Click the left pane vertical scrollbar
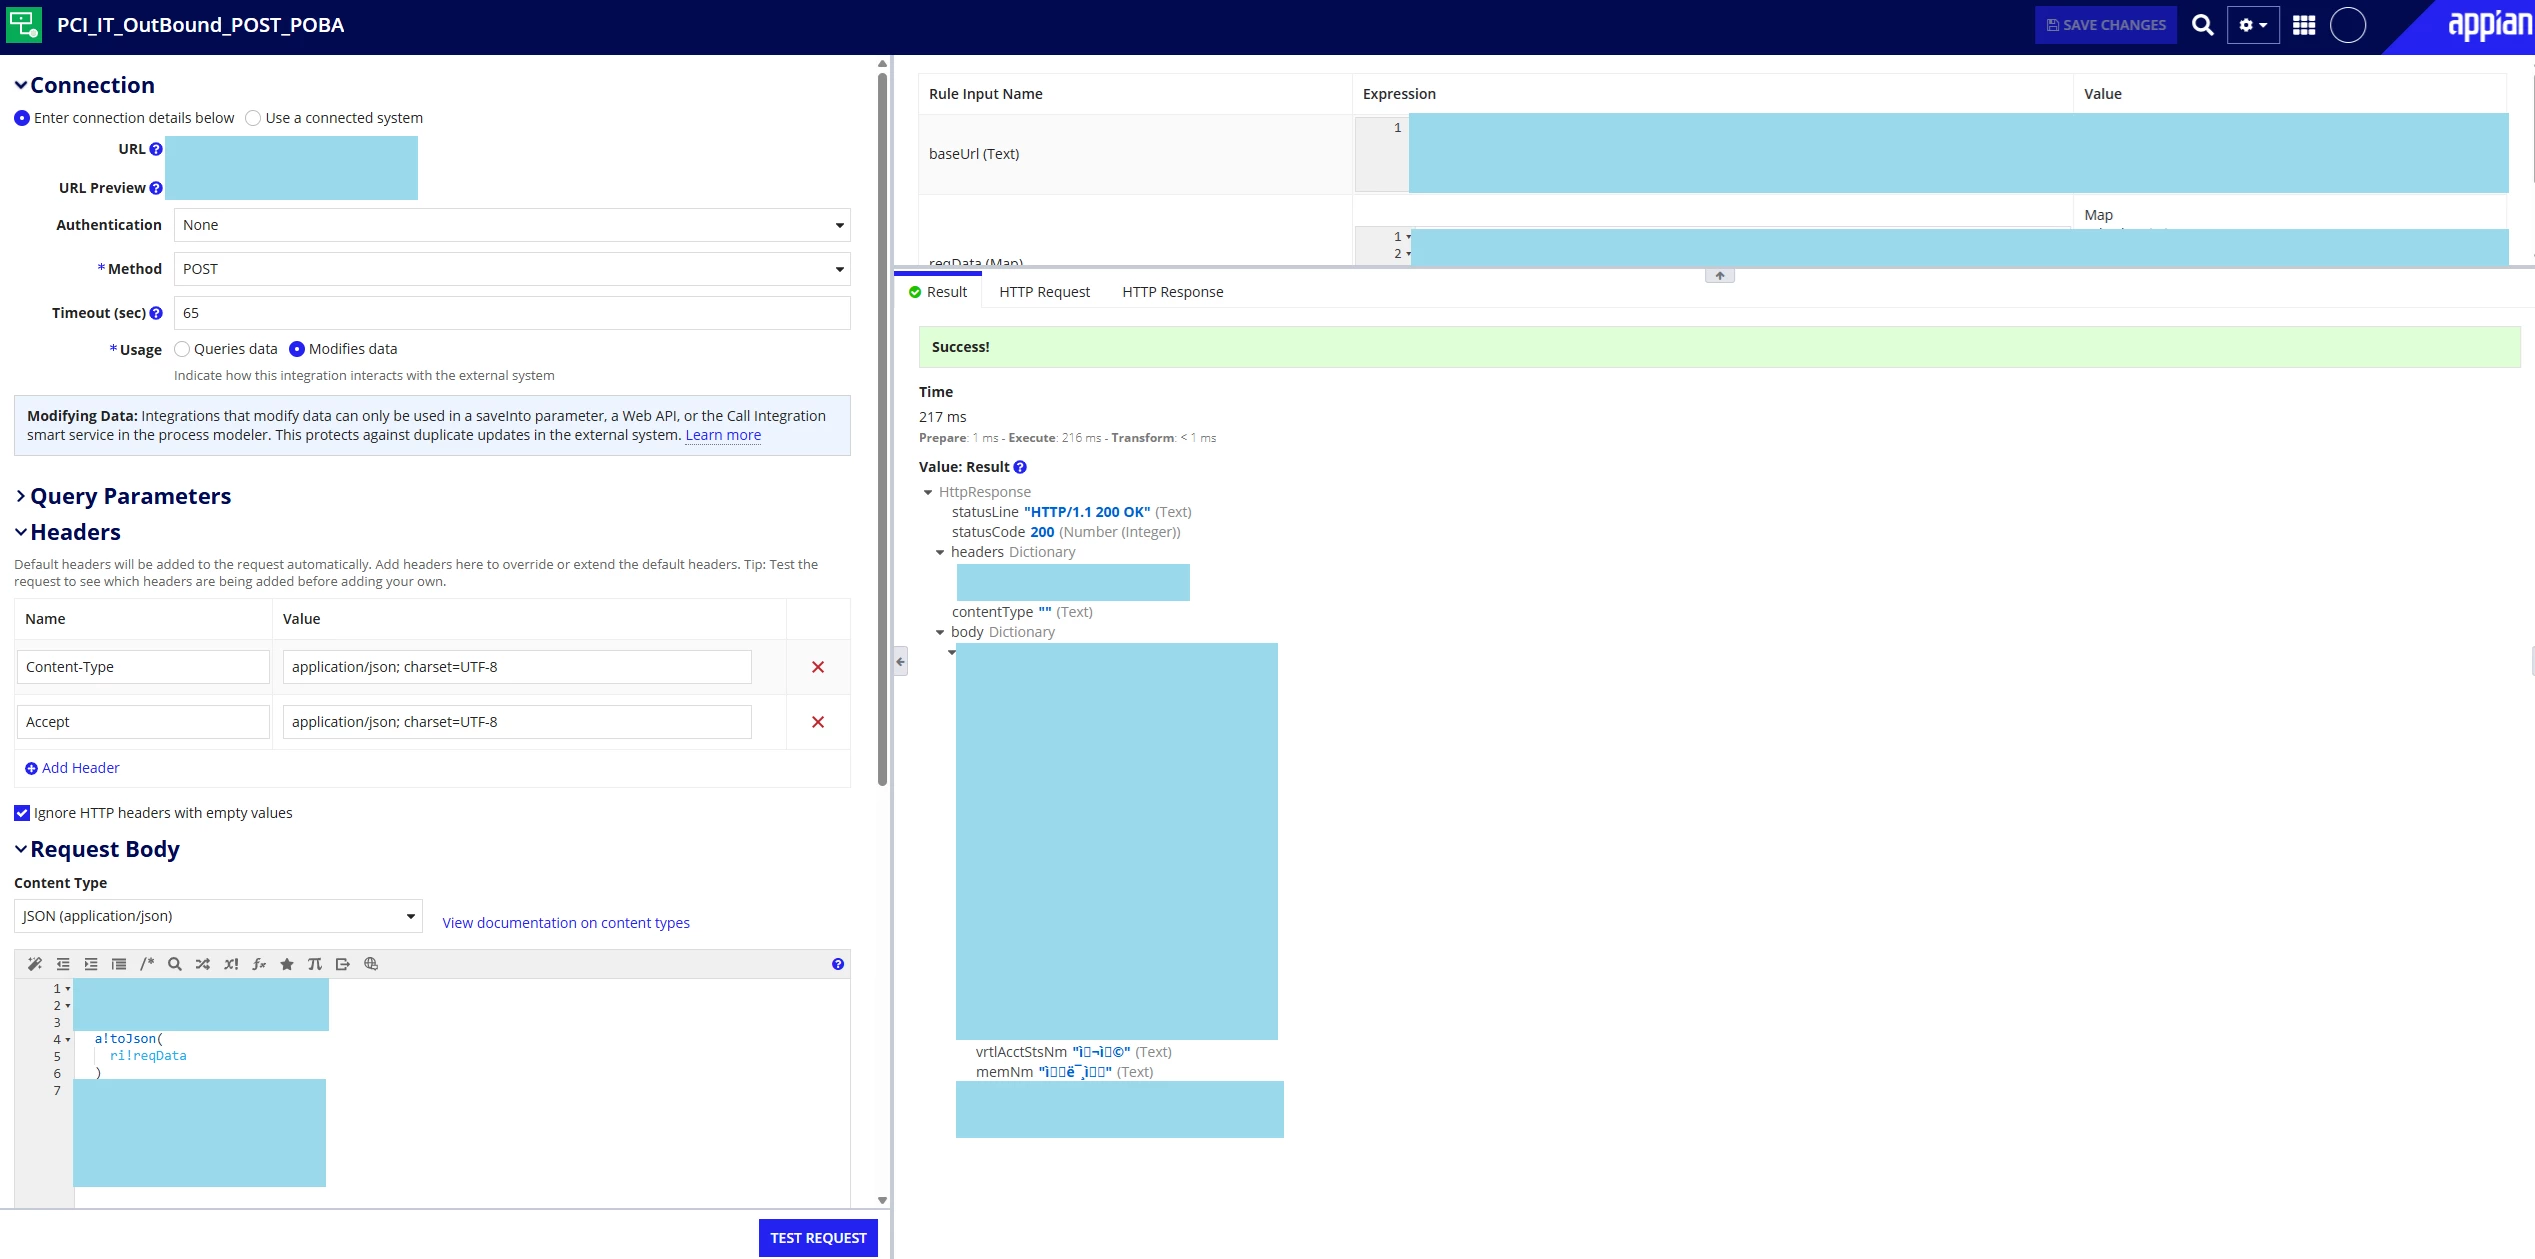The image size is (2535, 1259). (x=882, y=430)
